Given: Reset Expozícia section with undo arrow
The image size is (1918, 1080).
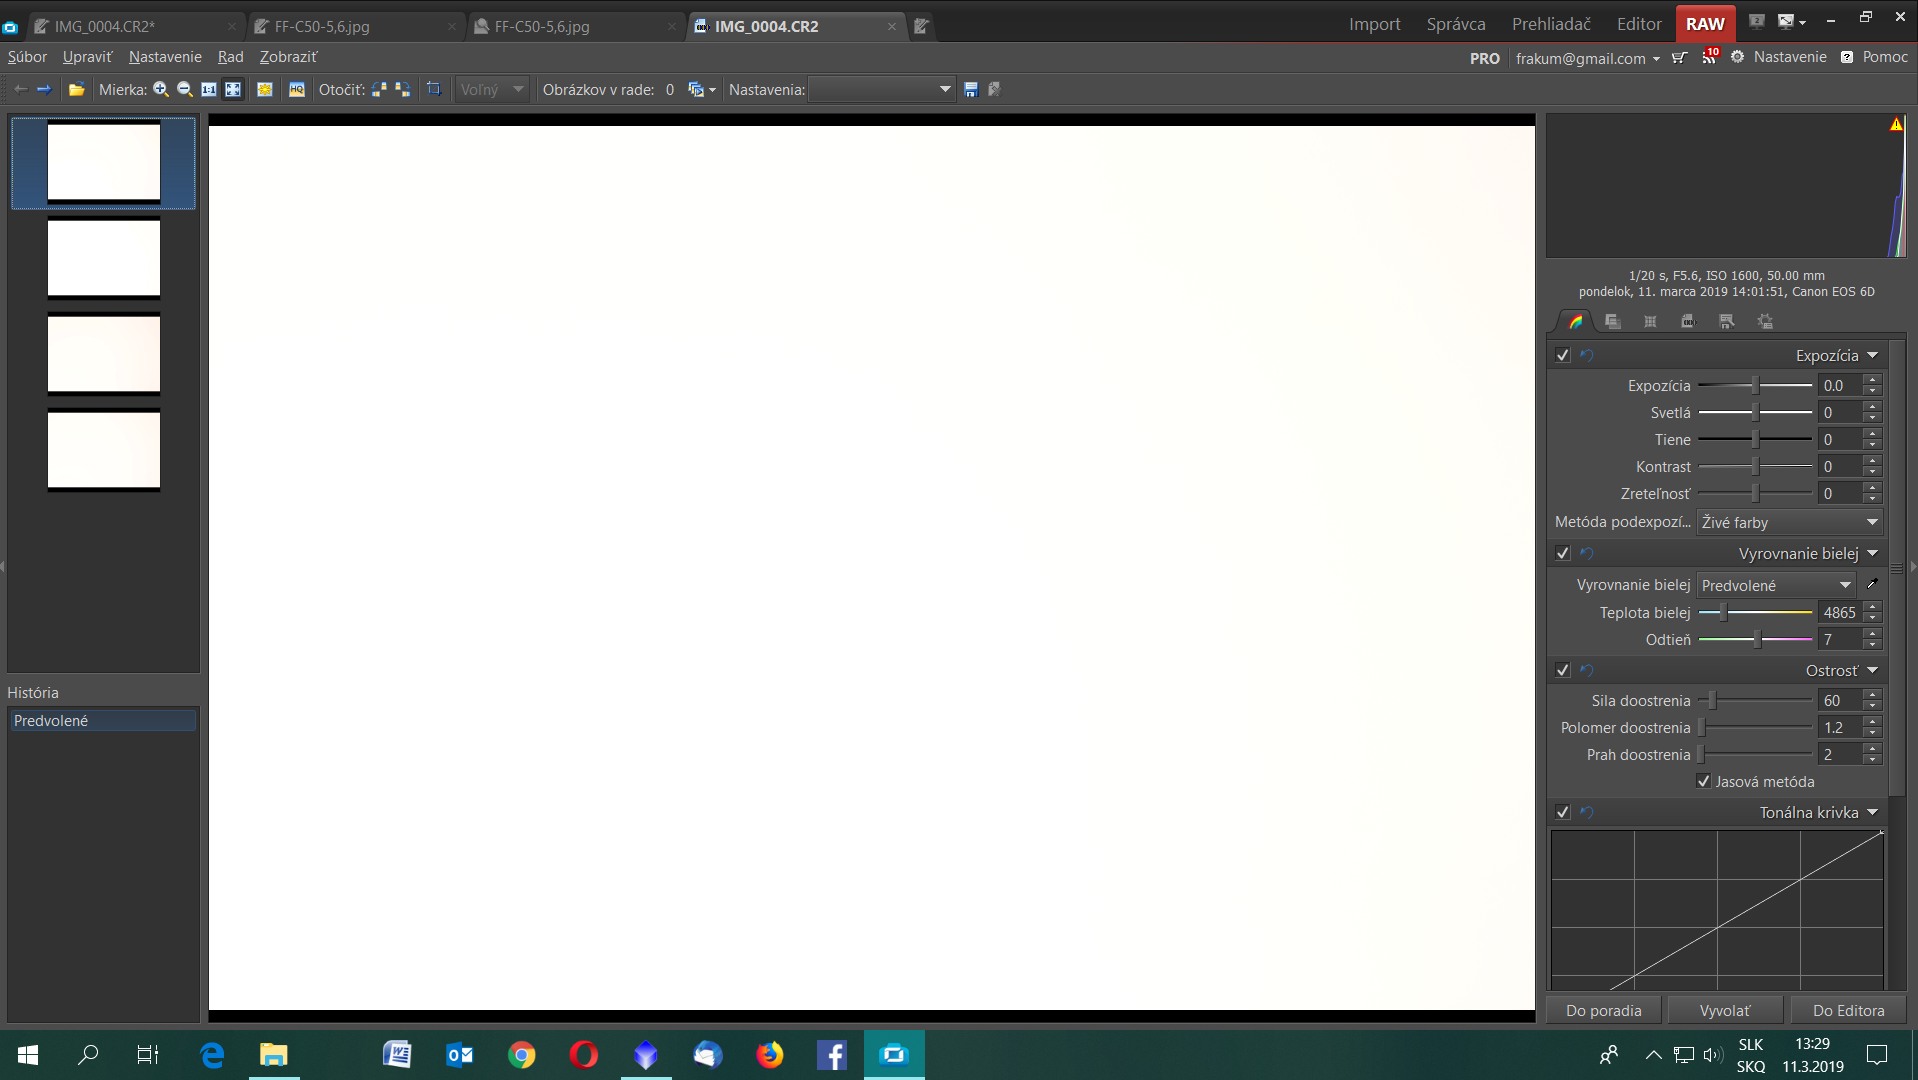Looking at the screenshot, I should coord(1587,356).
